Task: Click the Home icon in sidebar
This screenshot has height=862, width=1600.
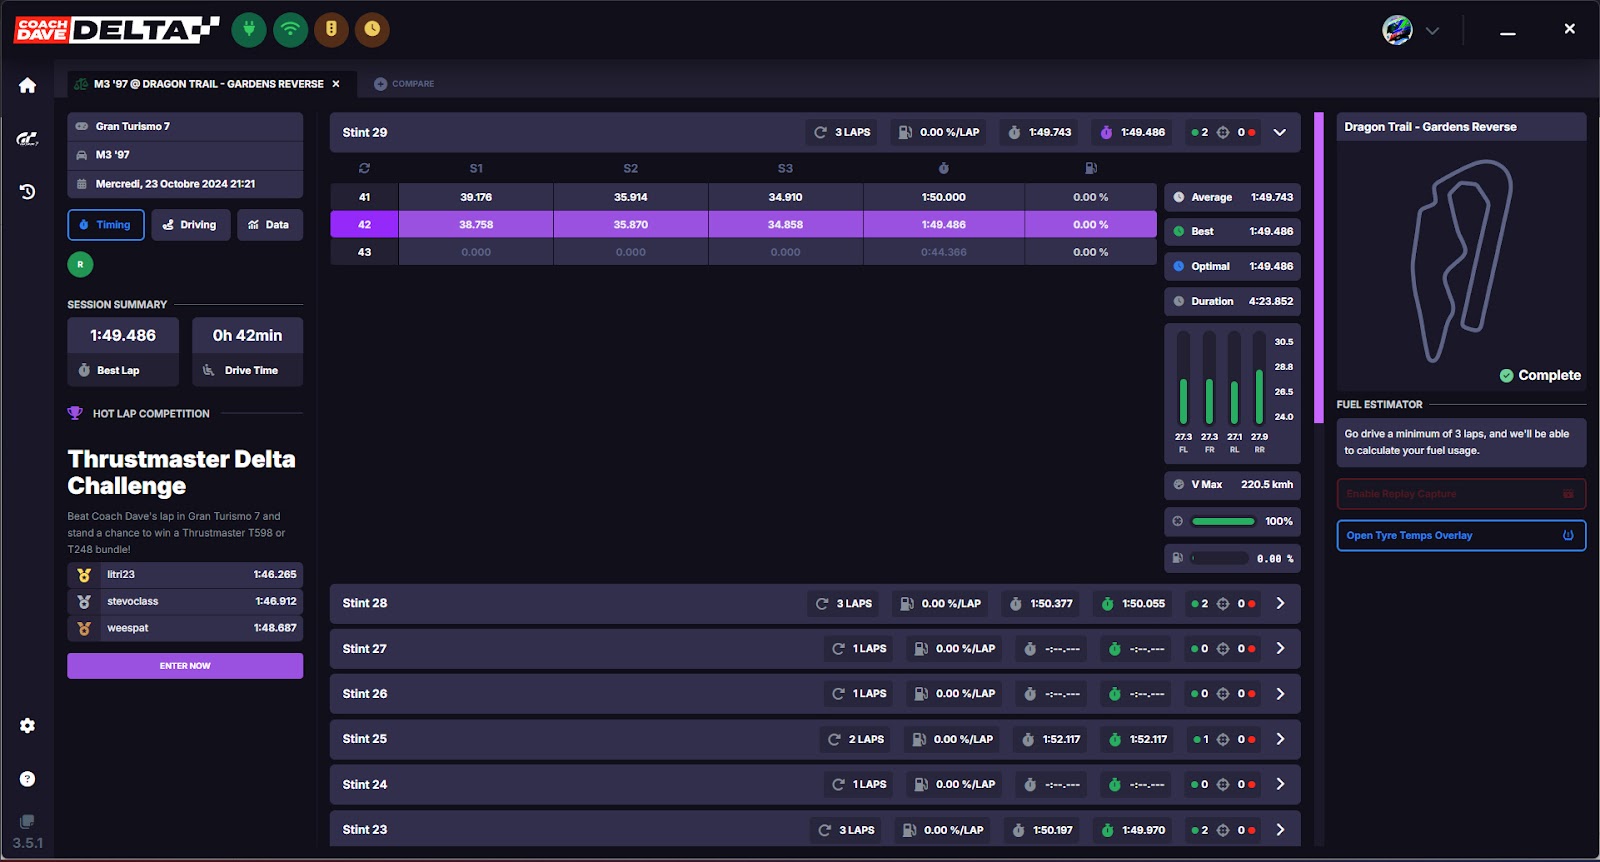Action: point(27,86)
